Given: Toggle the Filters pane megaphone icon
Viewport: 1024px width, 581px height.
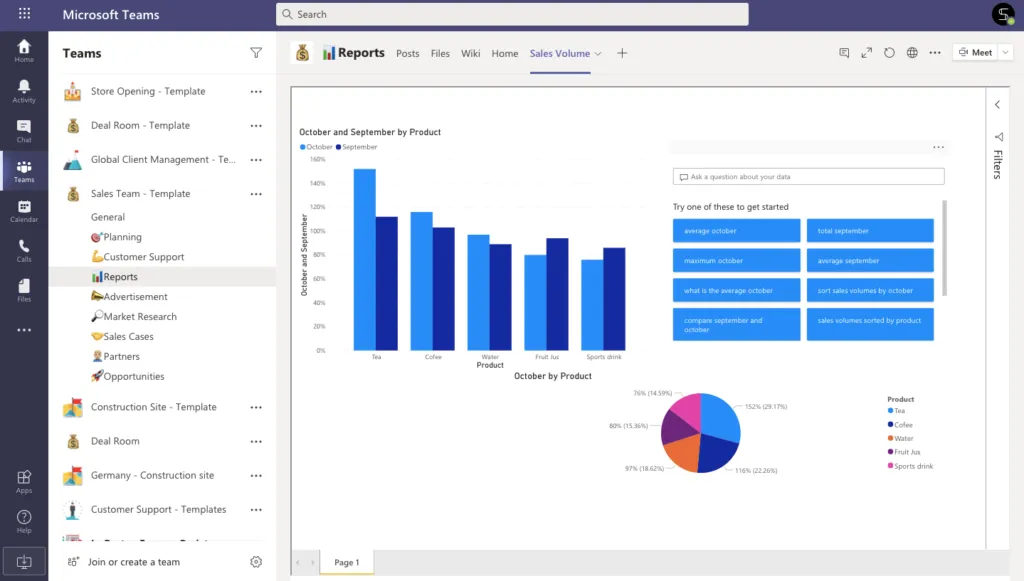Looking at the screenshot, I should pos(999,137).
